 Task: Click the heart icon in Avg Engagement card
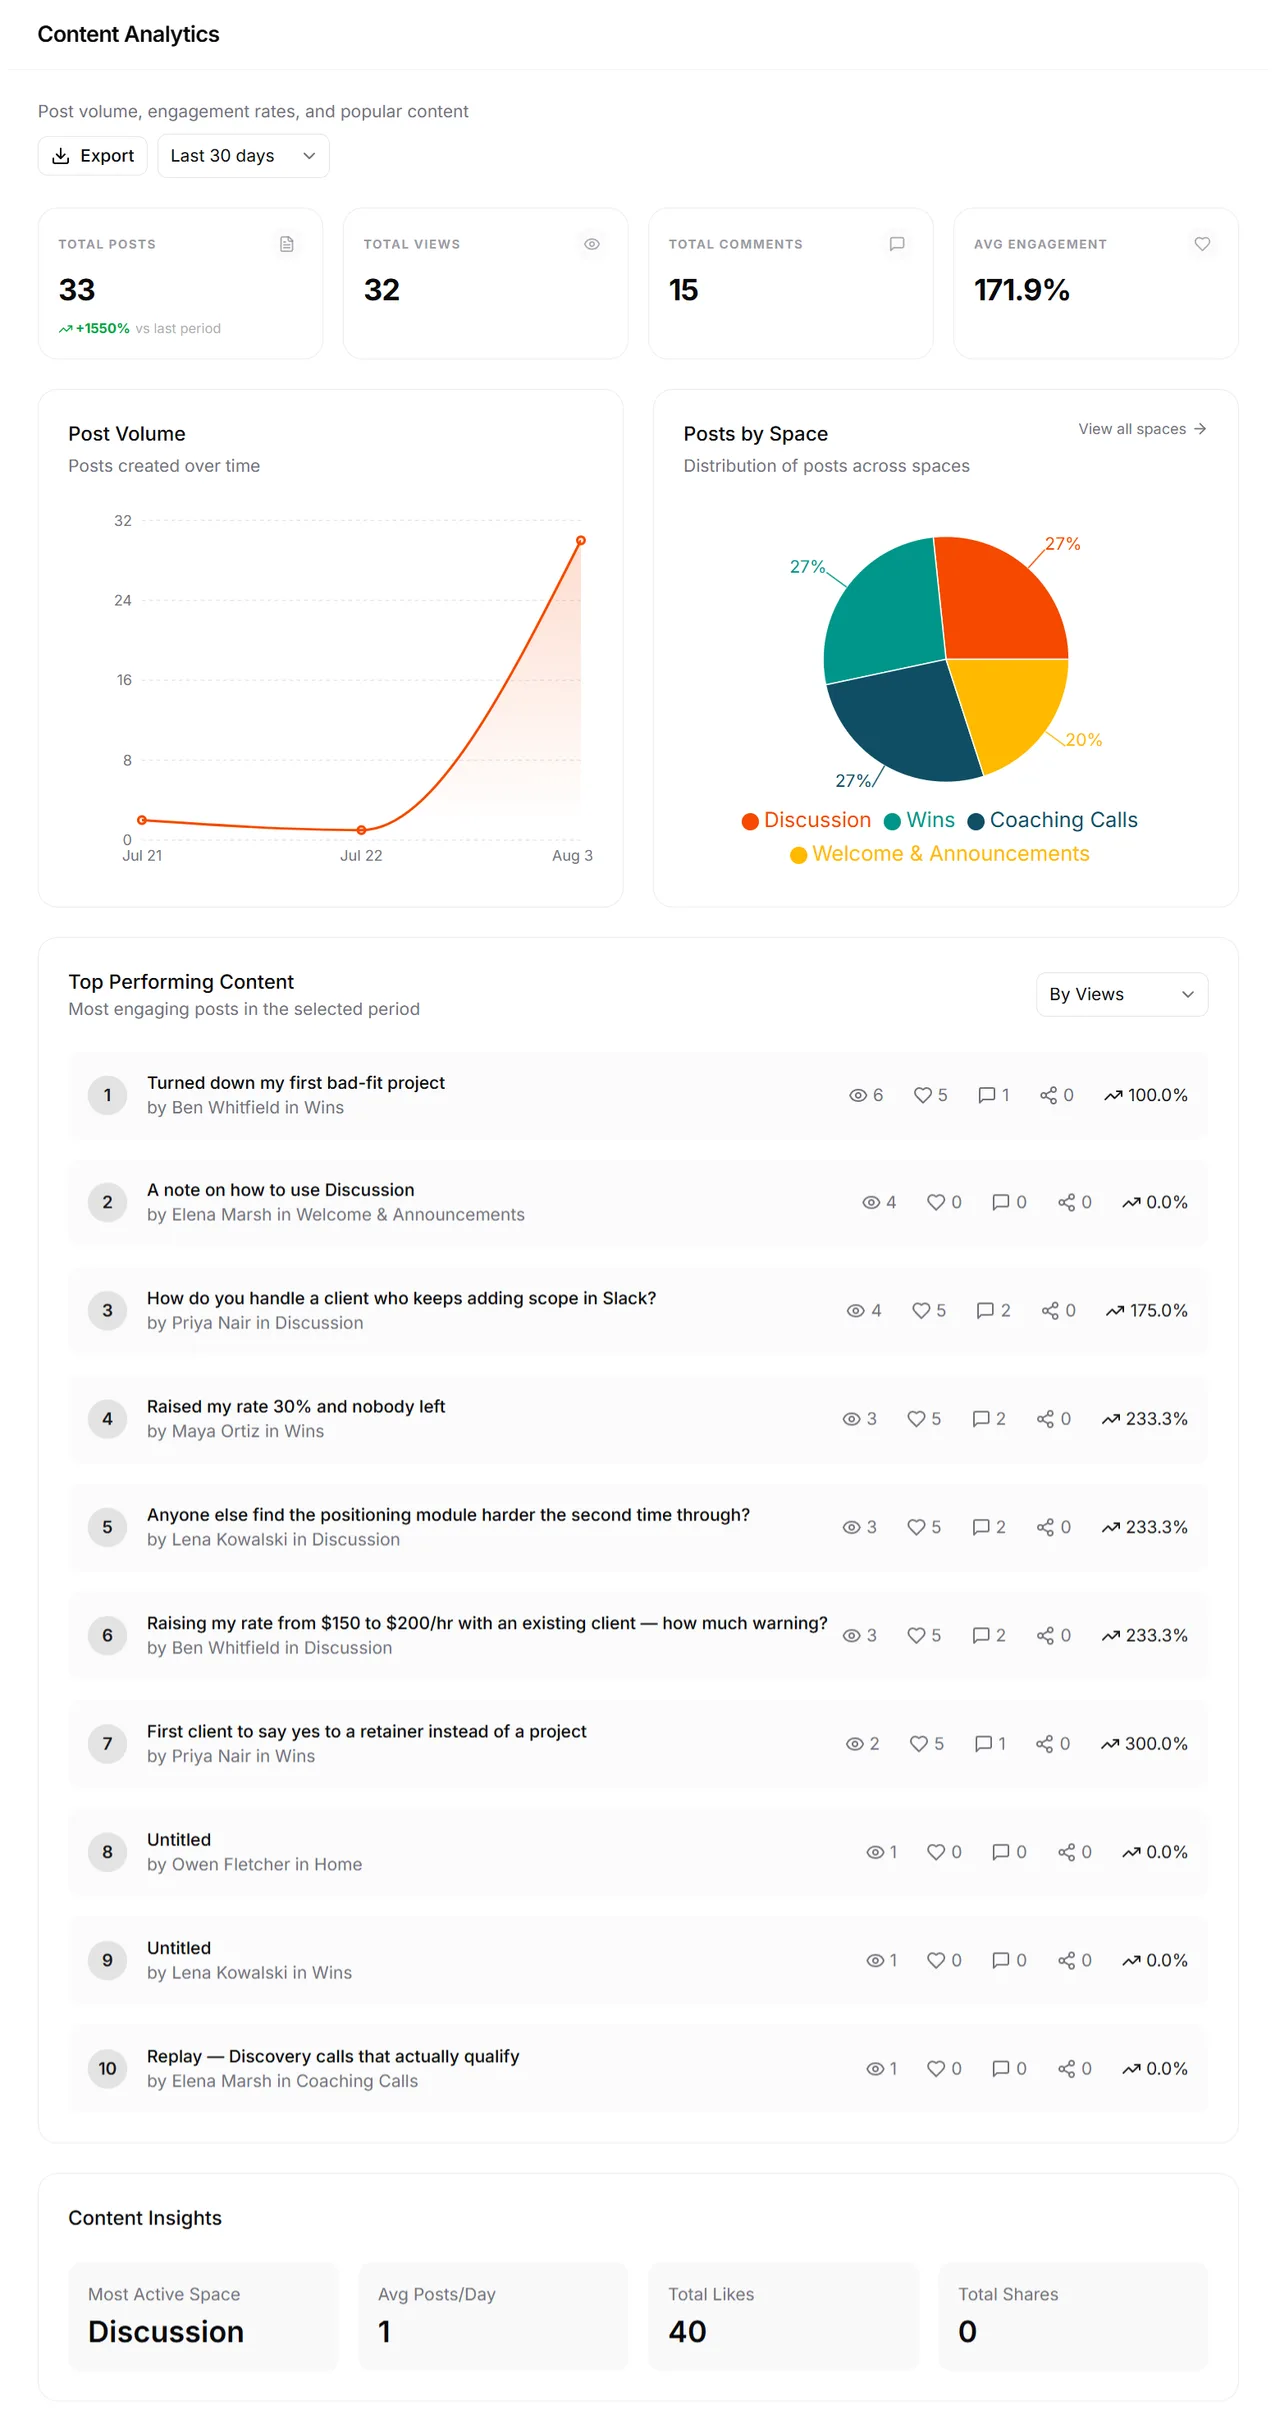[1202, 244]
